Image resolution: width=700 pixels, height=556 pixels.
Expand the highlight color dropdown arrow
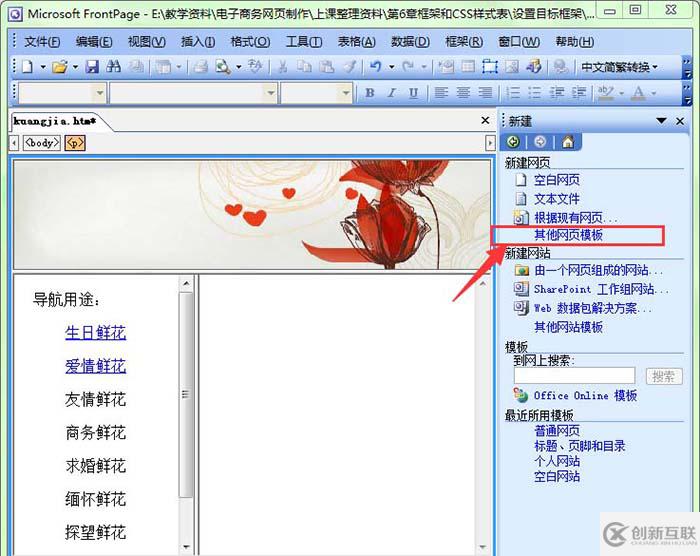coord(621,93)
